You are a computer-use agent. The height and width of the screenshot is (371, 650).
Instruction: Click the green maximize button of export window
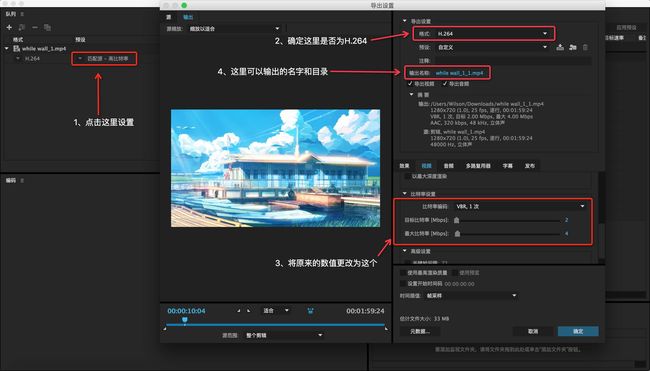tap(184, 5)
